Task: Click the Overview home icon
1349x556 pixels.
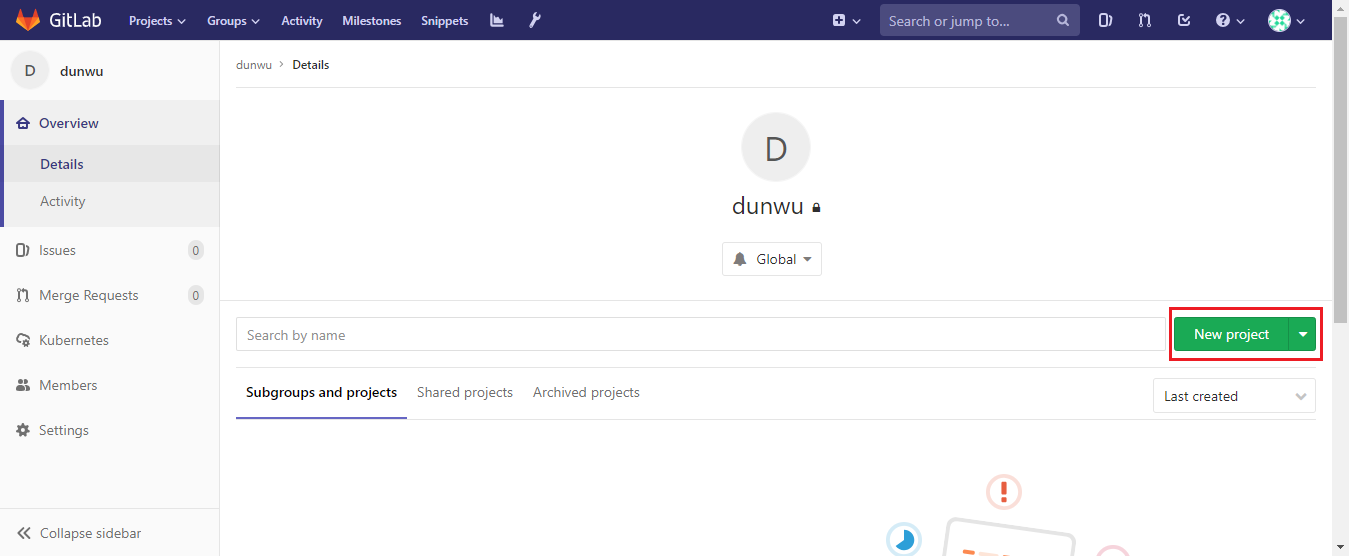Action: point(23,123)
